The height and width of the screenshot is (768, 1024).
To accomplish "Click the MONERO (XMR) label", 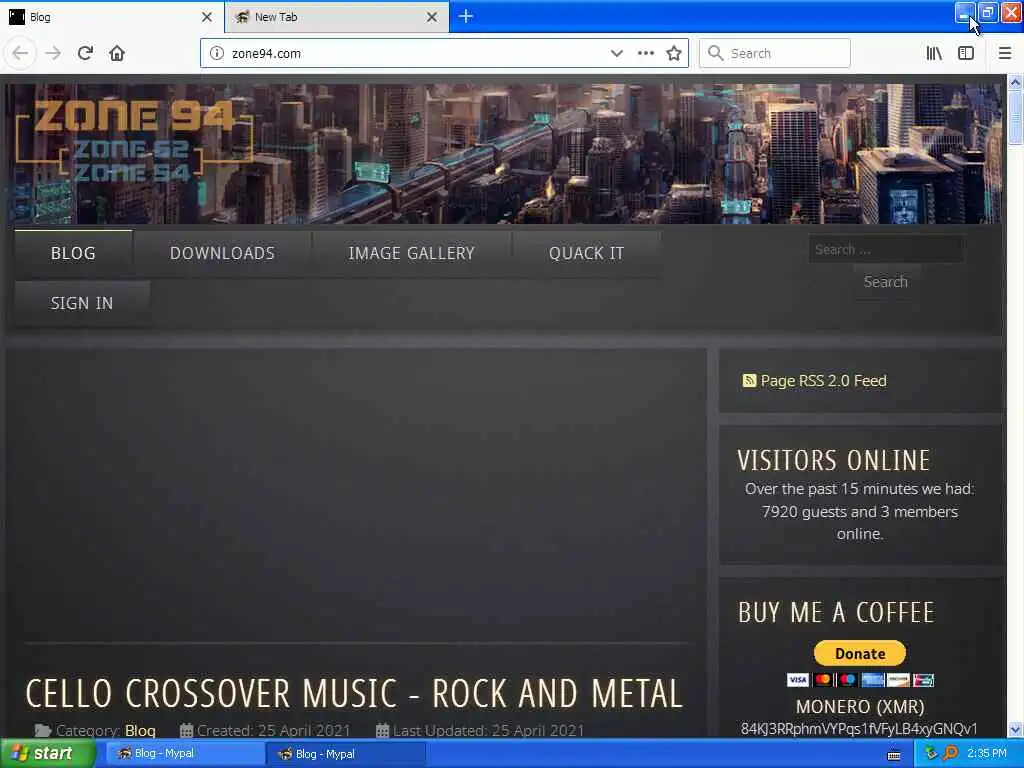I will [x=860, y=706].
